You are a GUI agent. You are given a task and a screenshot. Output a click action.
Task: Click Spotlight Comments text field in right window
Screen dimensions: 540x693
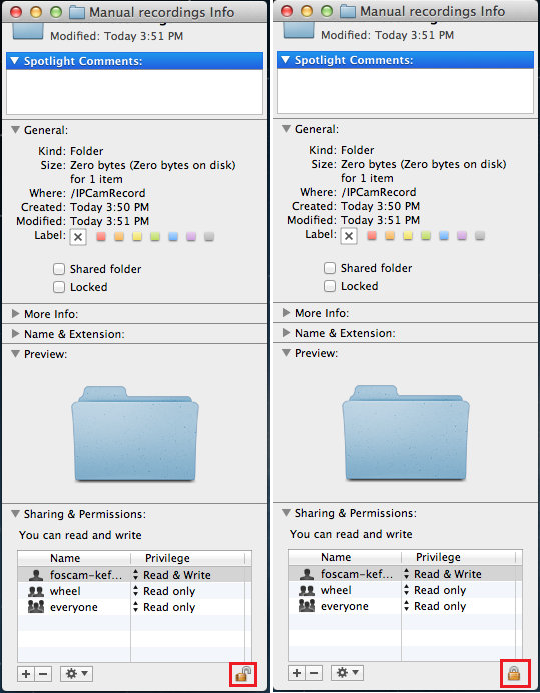[x=405, y=91]
